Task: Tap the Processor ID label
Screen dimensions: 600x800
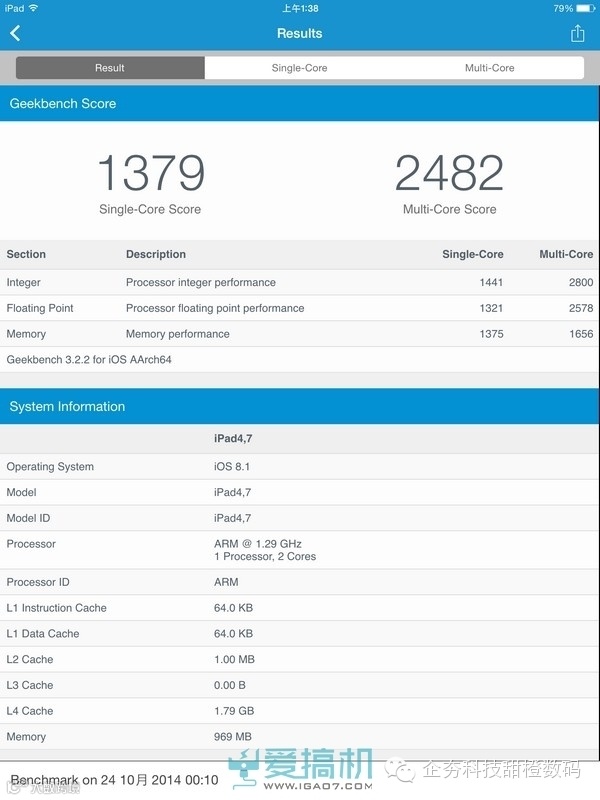Action: click(x=38, y=582)
